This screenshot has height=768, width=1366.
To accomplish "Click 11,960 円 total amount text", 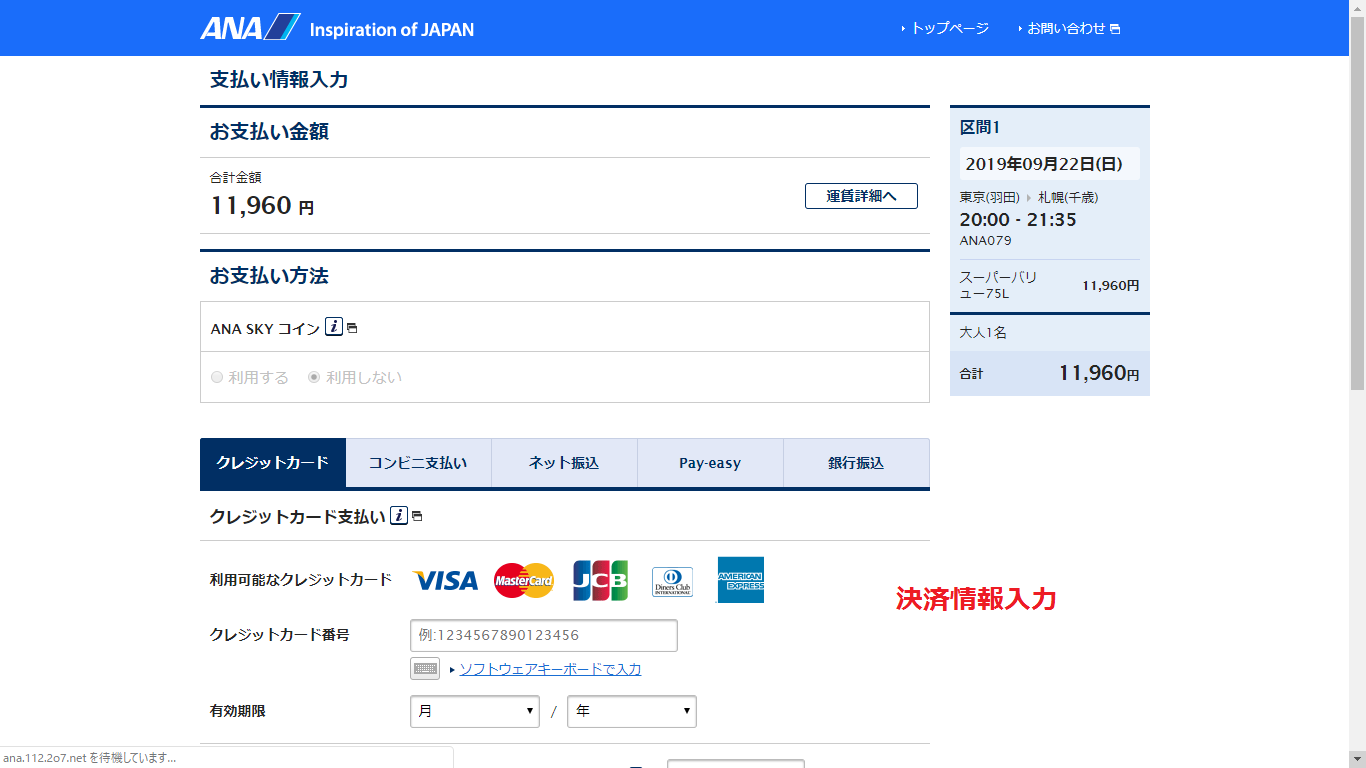I will tap(262, 206).
